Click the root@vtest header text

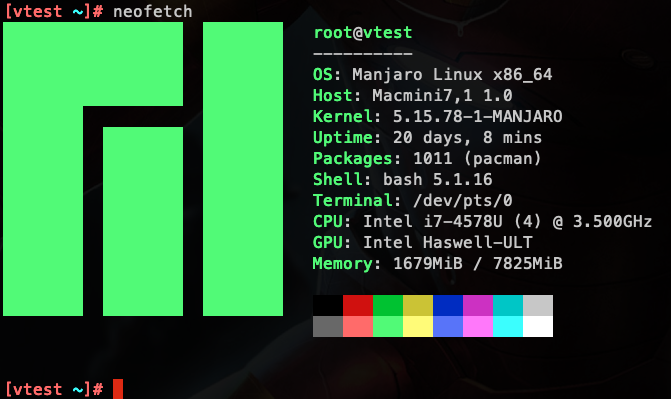pos(363,33)
